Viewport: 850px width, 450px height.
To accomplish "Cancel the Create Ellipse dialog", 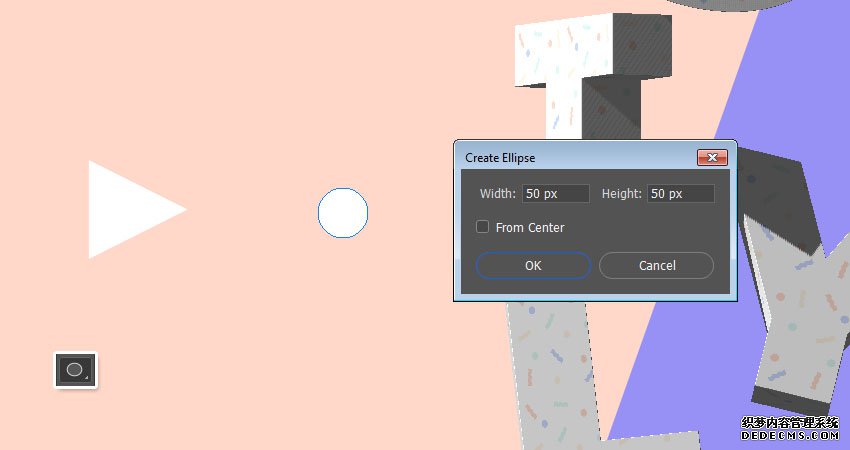I will coord(656,266).
